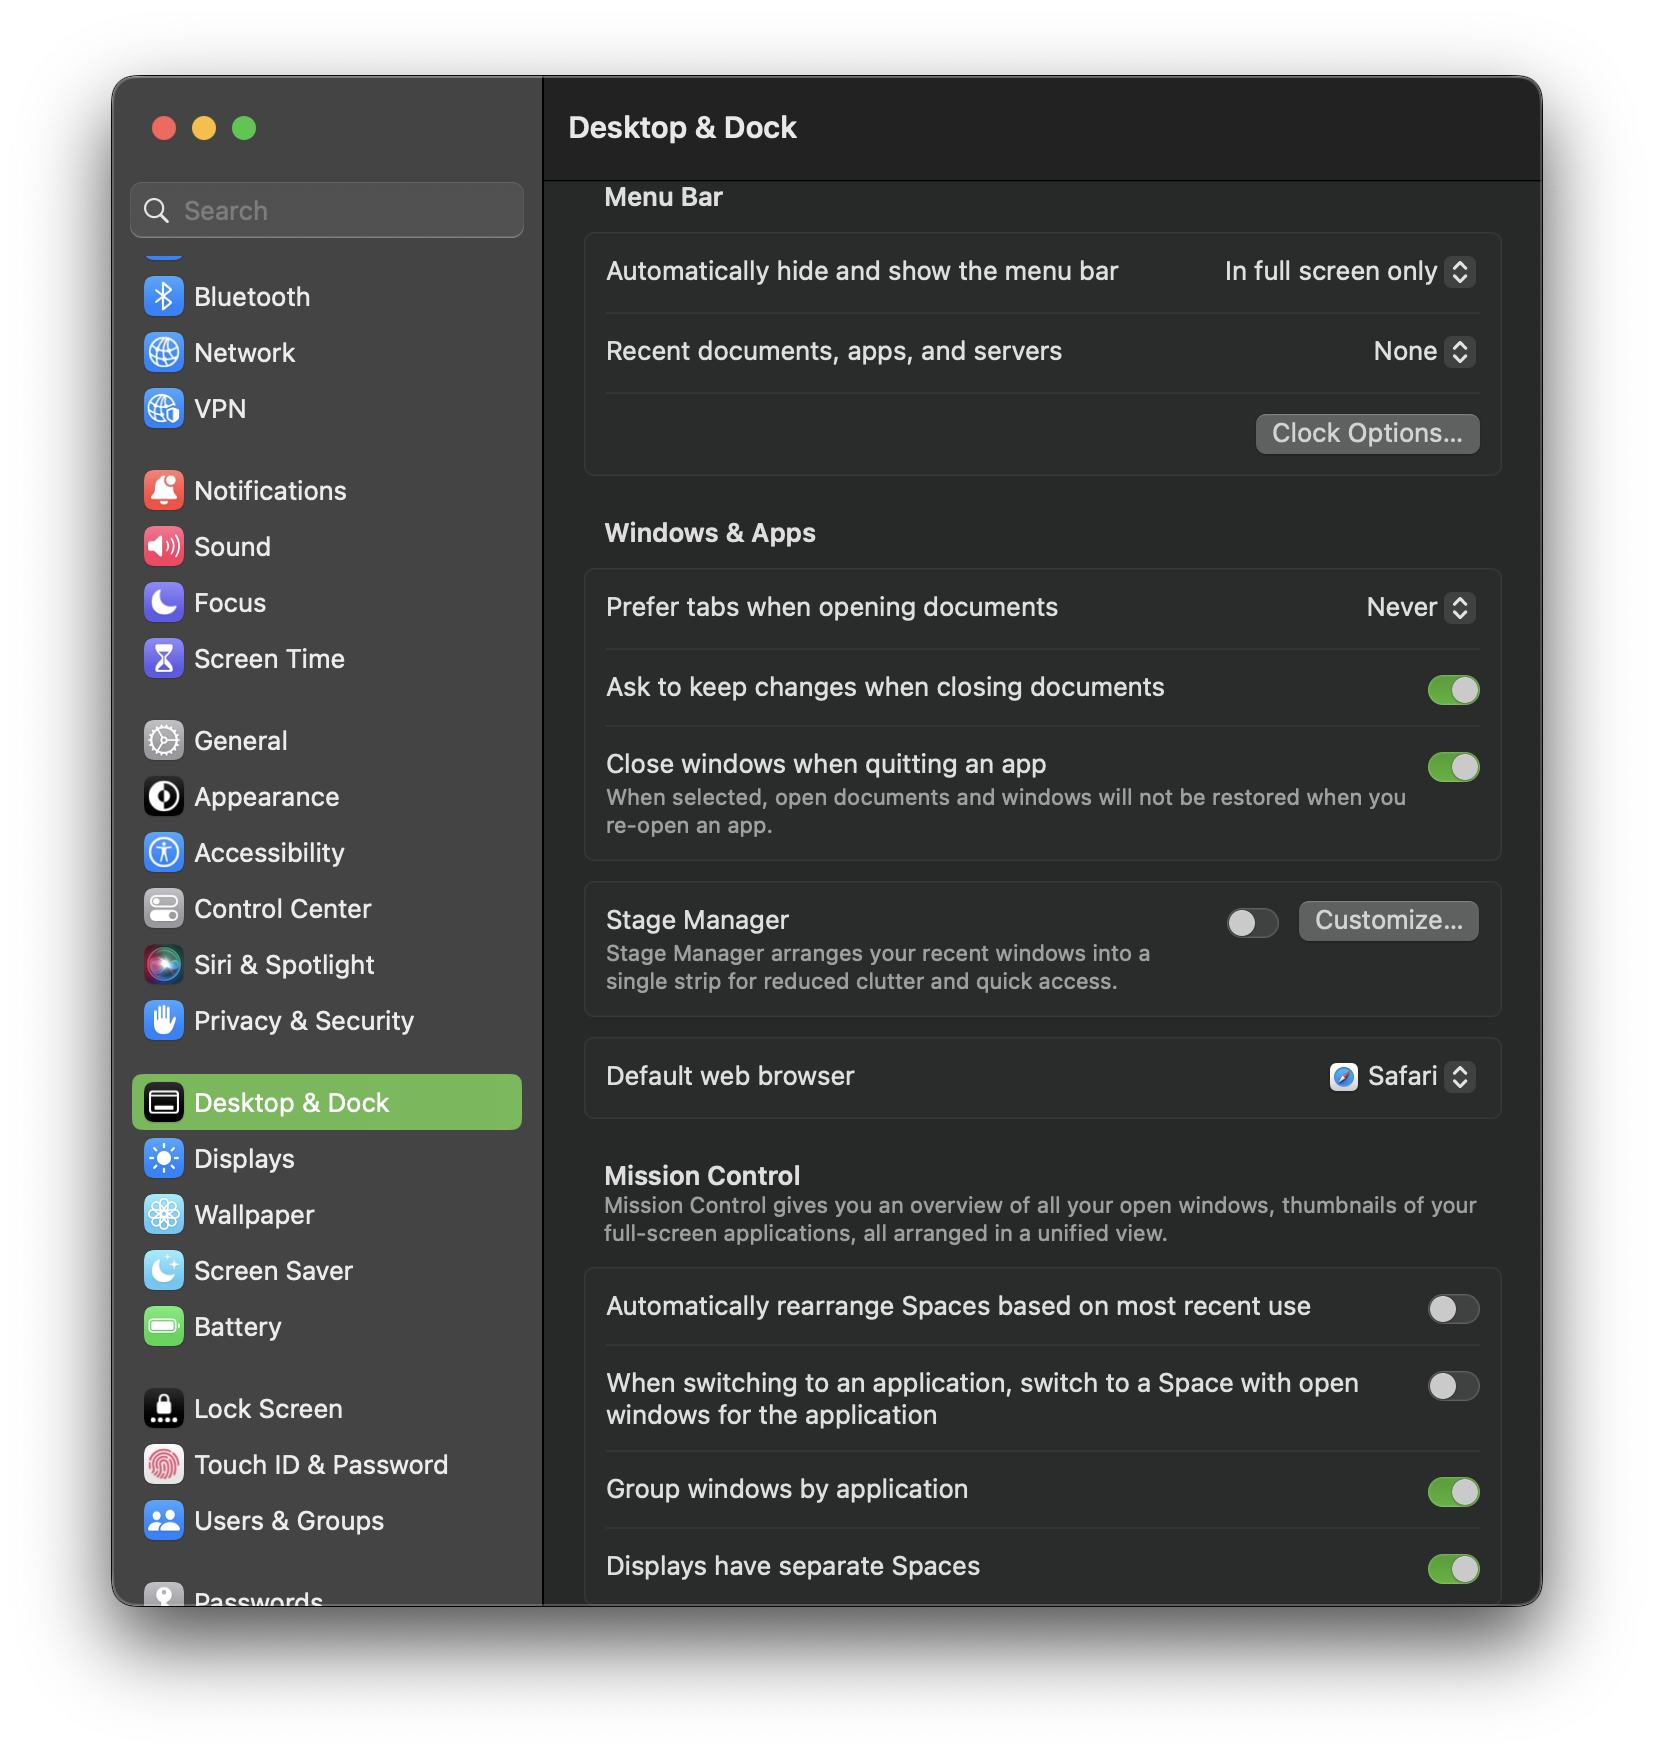The image size is (1654, 1754).
Task: Open Prefer tabs when opening documents dropdown
Action: [1420, 608]
